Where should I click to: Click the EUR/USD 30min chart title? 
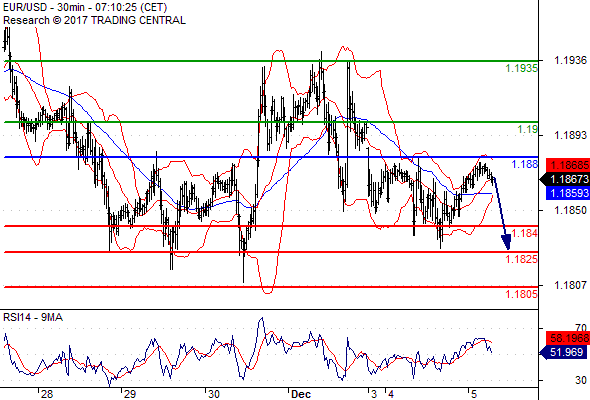(x=85, y=7)
